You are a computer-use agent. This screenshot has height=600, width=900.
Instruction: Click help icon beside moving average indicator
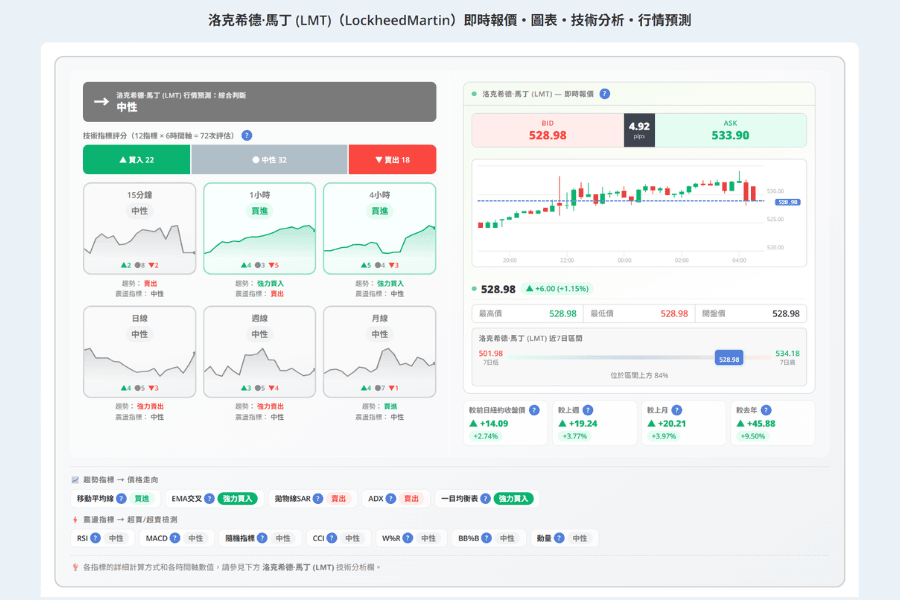(121, 498)
